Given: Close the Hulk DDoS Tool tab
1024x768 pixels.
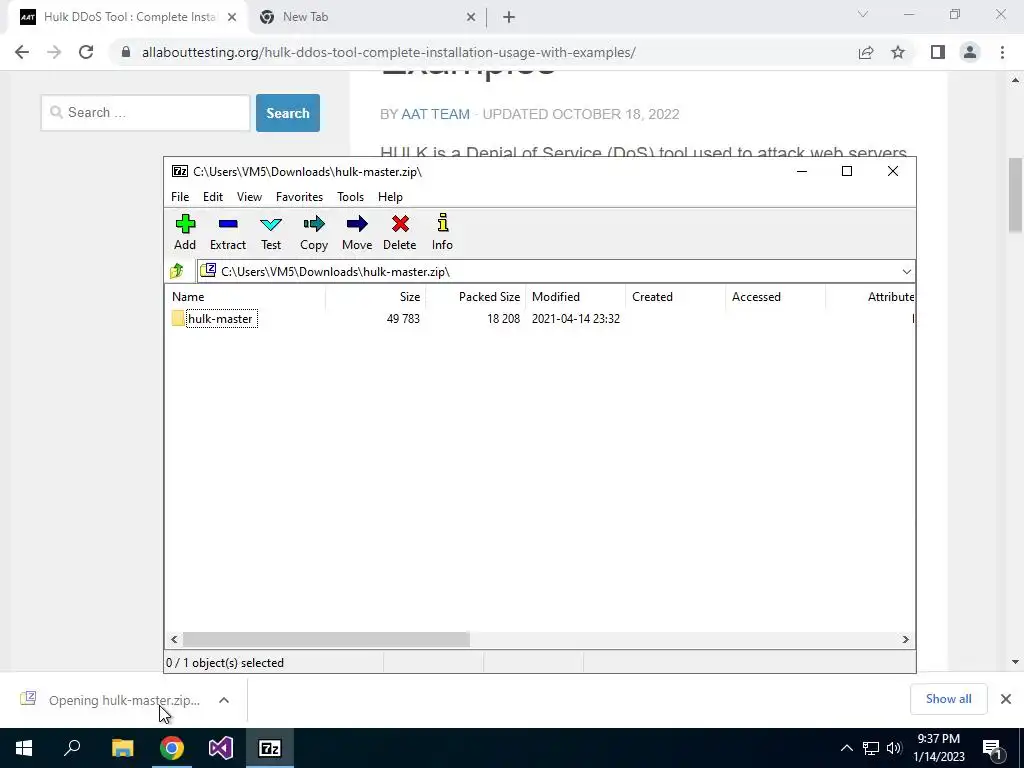Looking at the screenshot, I should pyautogui.click(x=232, y=17).
